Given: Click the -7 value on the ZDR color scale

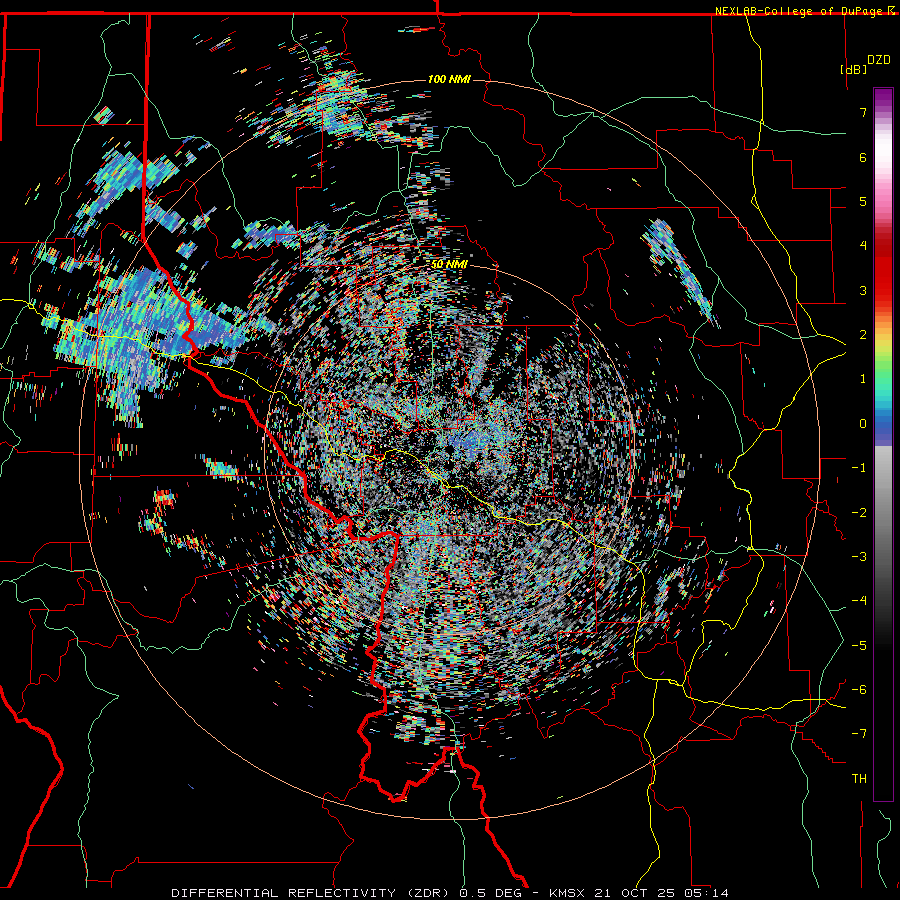Looking at the screenshot, I should pos(859,734).
